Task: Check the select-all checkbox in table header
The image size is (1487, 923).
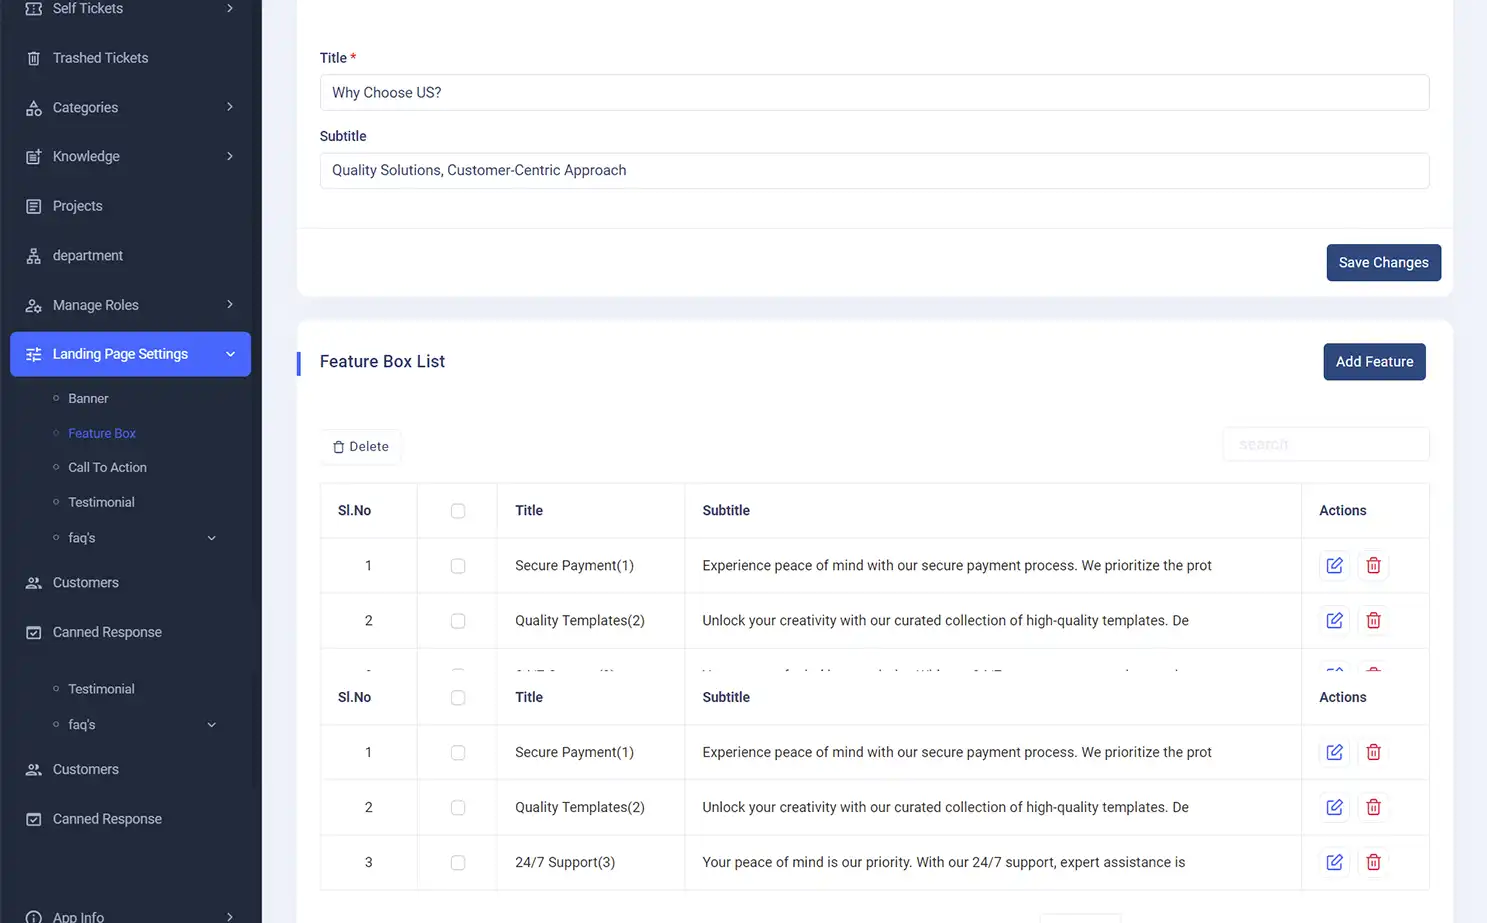Action: 457,510
